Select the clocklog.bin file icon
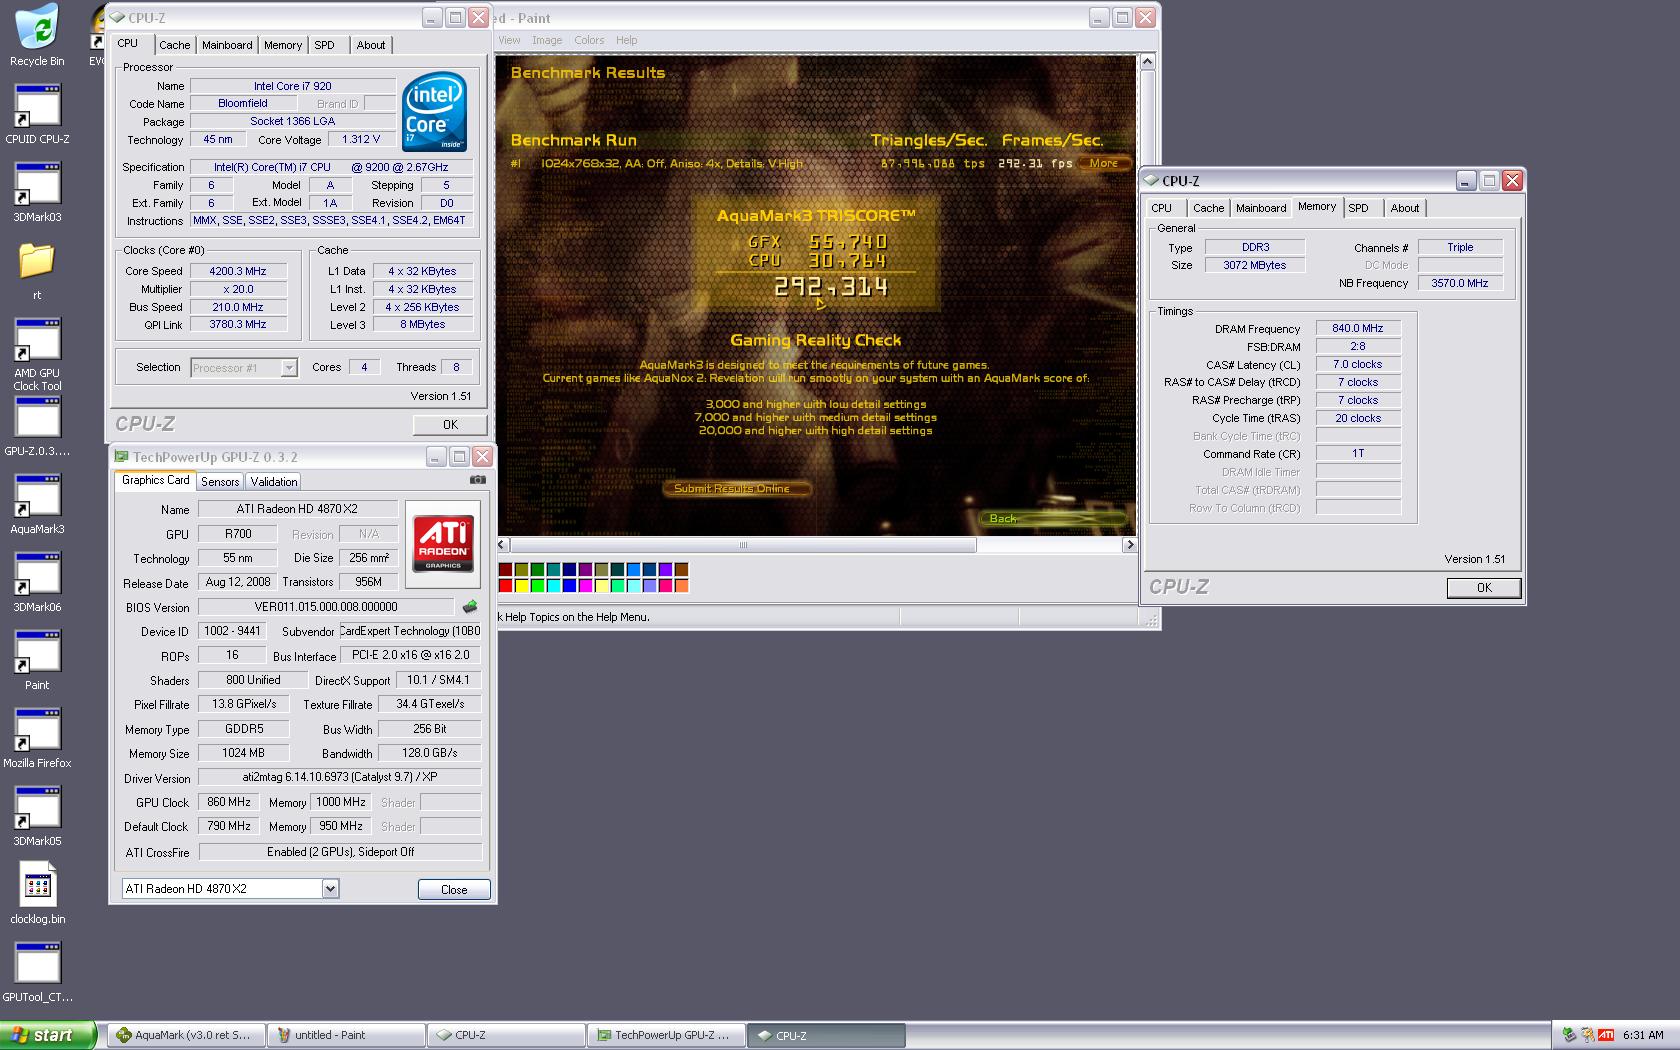The height and width of the screenshot is (1050, 1680). coord(37,893)
